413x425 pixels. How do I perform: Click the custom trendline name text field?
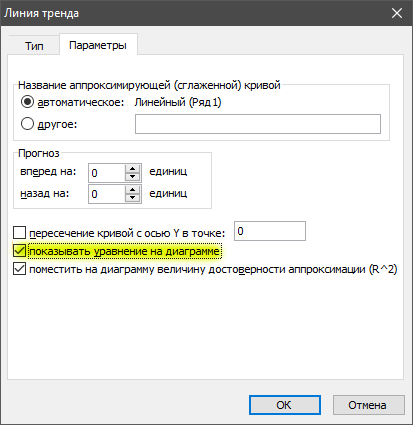(258, 124)
